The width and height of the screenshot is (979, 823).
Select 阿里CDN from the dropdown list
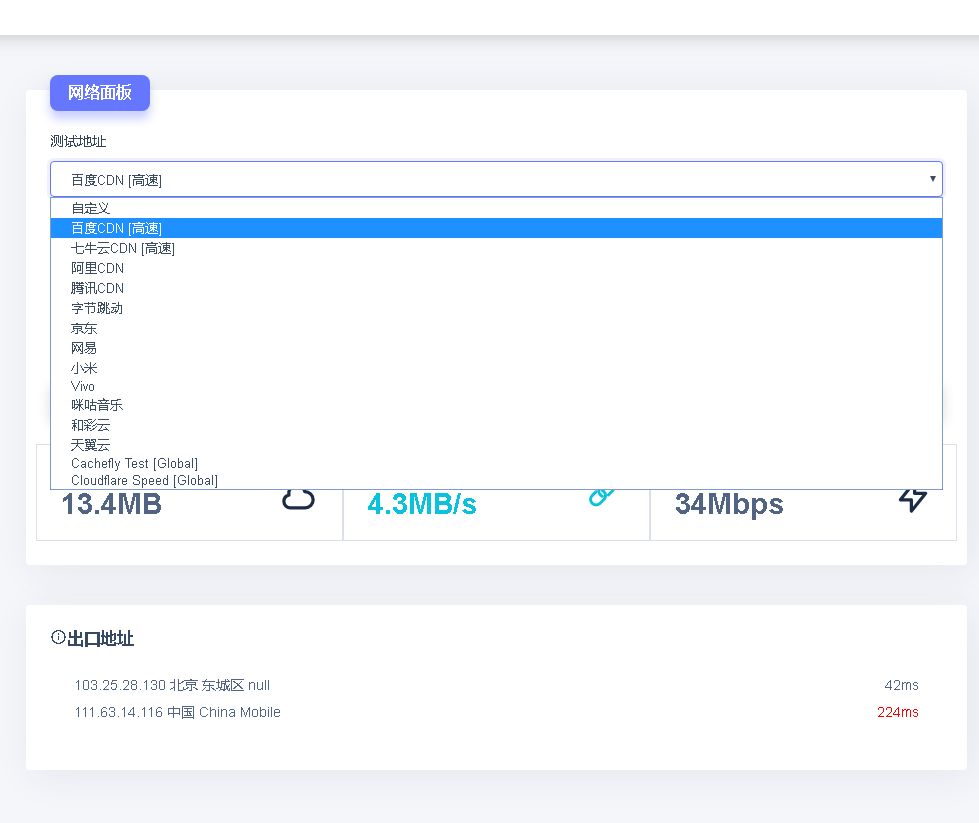(97, 268)
